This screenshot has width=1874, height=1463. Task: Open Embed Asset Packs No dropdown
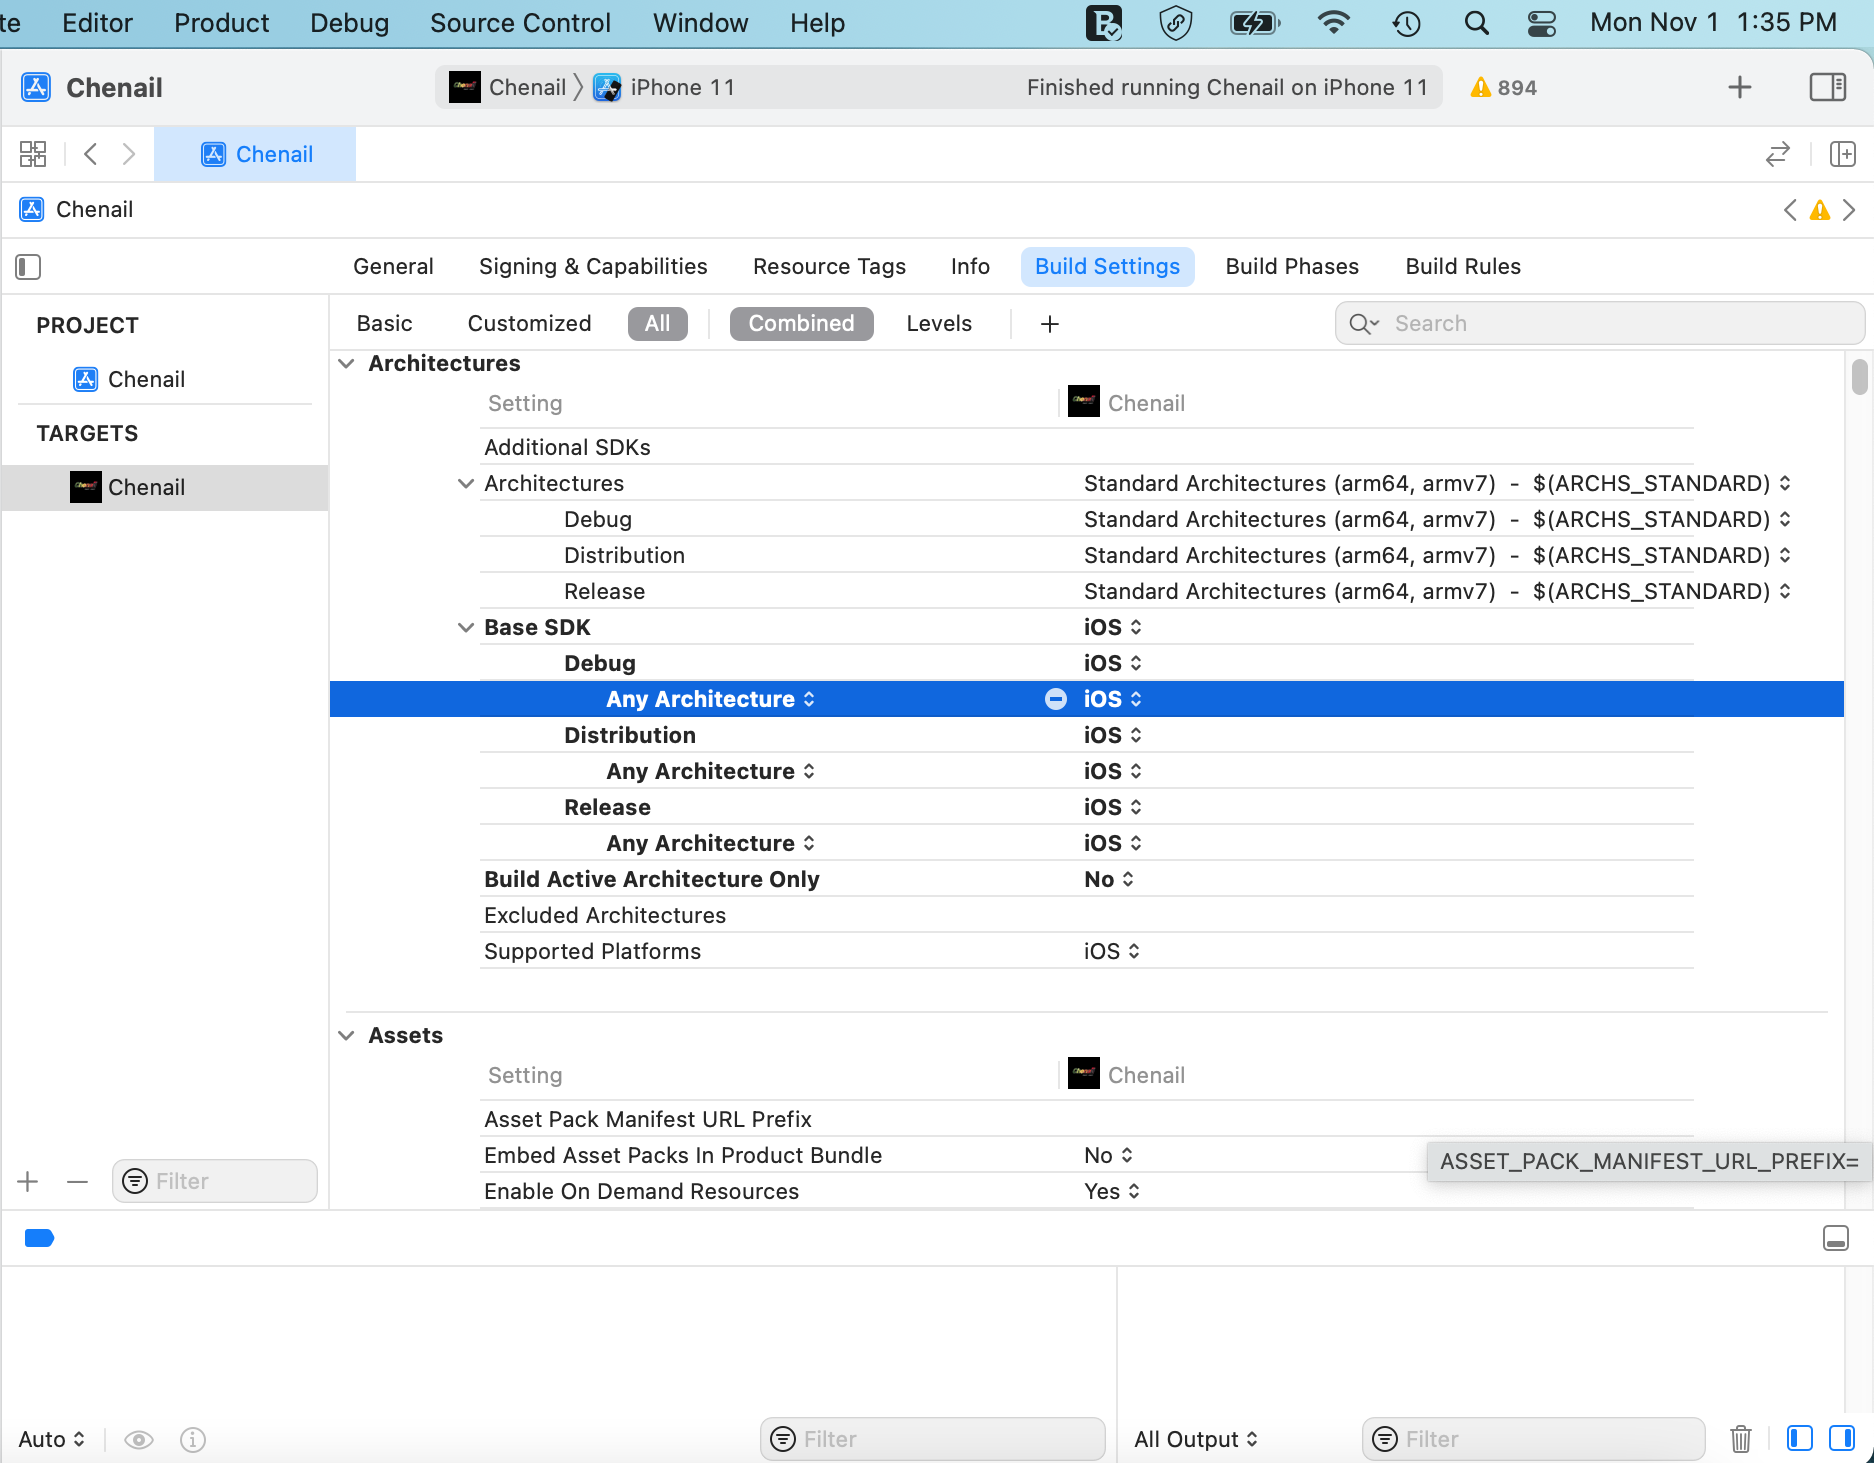pos(1109,1155)
